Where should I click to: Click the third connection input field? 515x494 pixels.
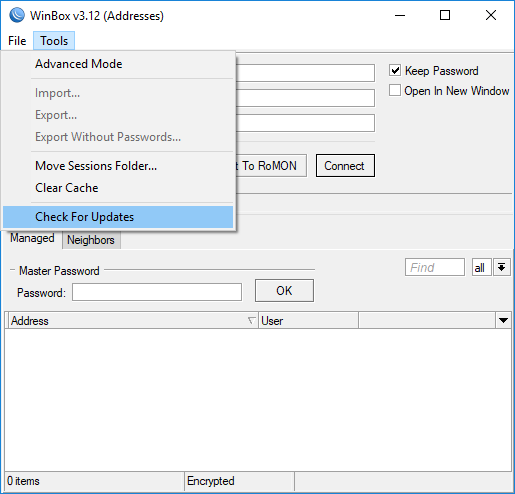(305, 123)
